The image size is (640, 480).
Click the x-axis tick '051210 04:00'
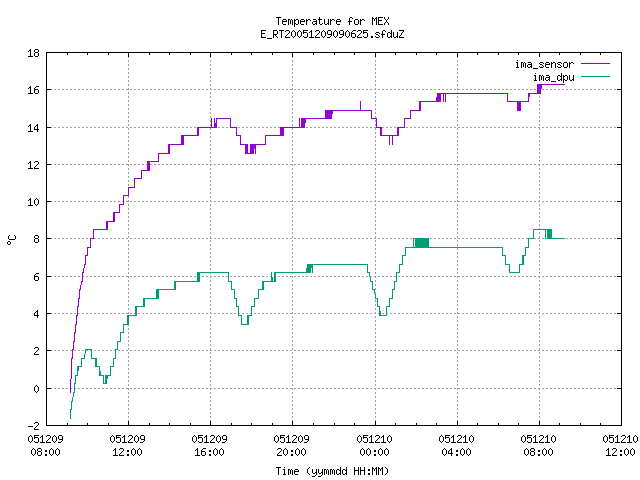pyautogui.click(x=456, y=446)
